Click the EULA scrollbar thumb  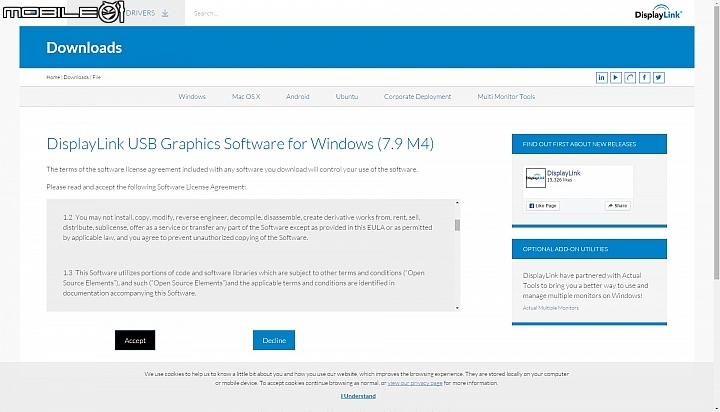tap(457, 225)
